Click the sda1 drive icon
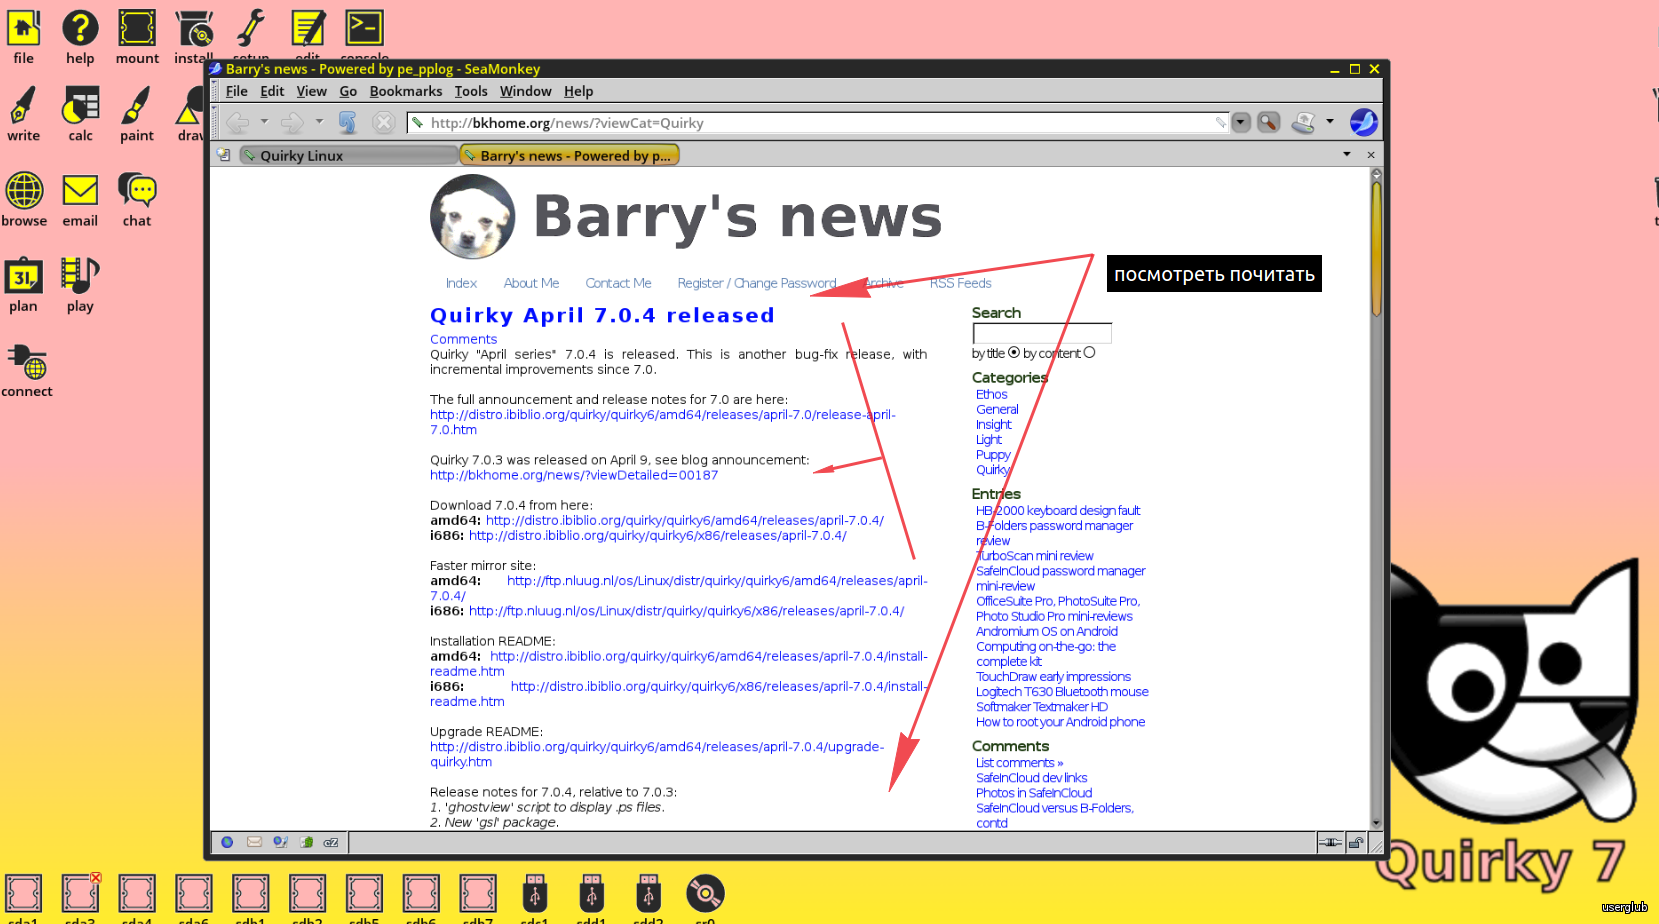 tap(23, 898)
